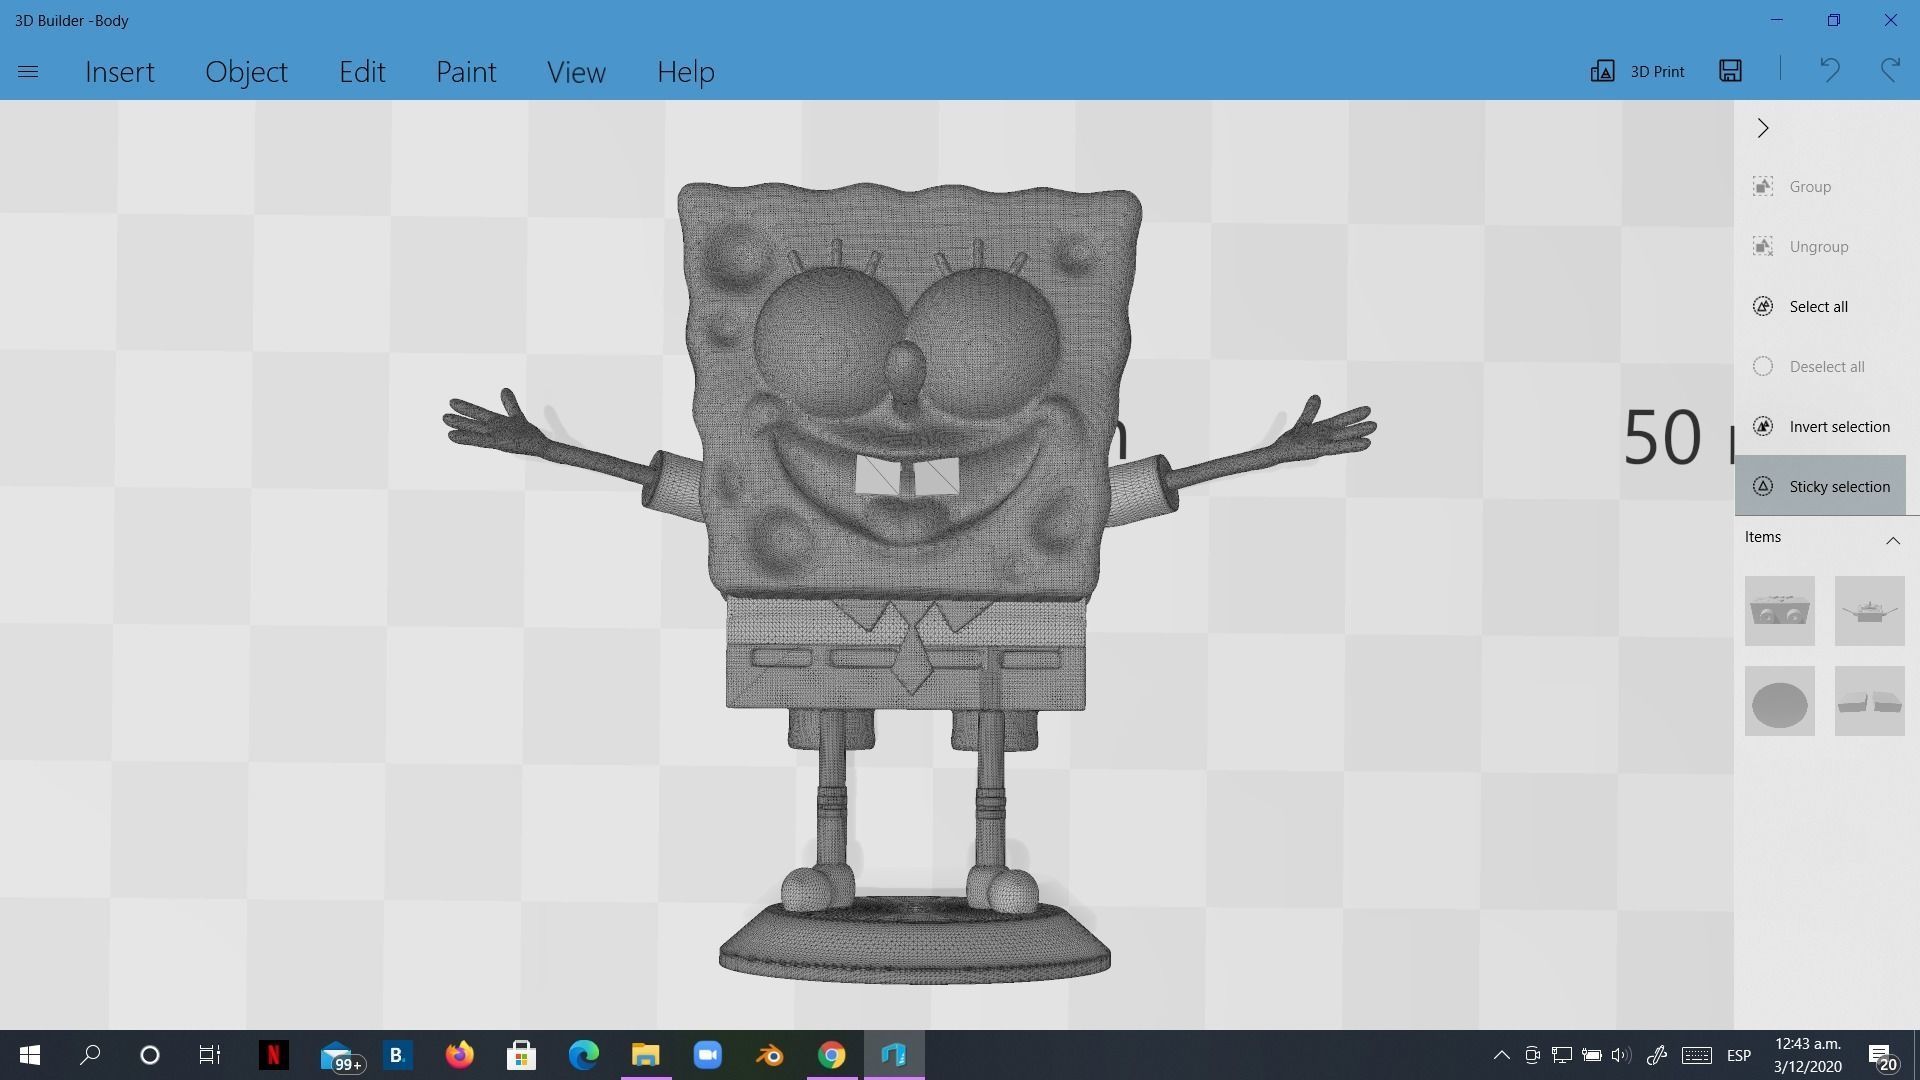Open the touch keyboard from the tray

click(x=1697, y=1055)
